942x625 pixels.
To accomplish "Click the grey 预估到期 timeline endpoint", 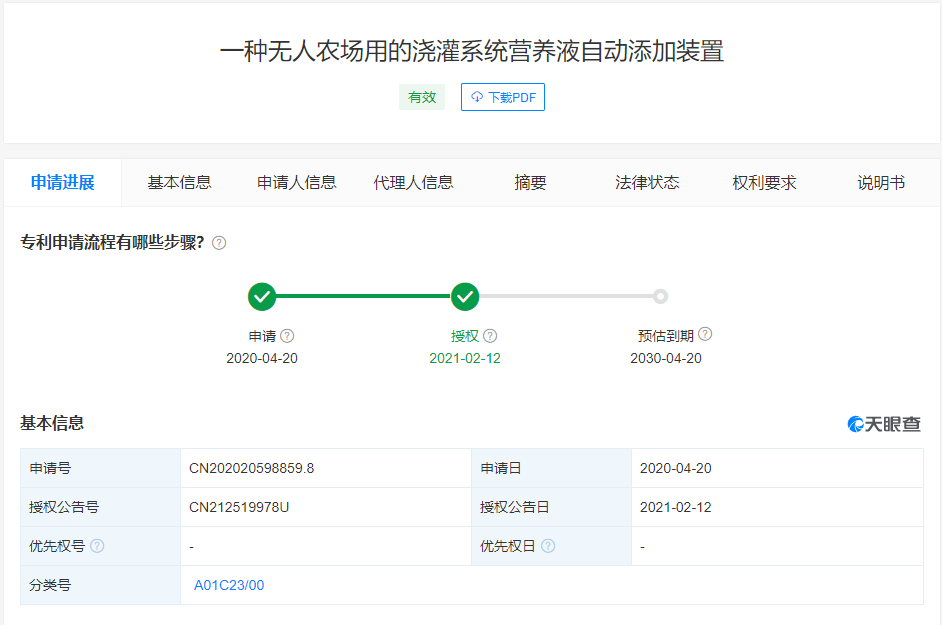I will [660, 296].
